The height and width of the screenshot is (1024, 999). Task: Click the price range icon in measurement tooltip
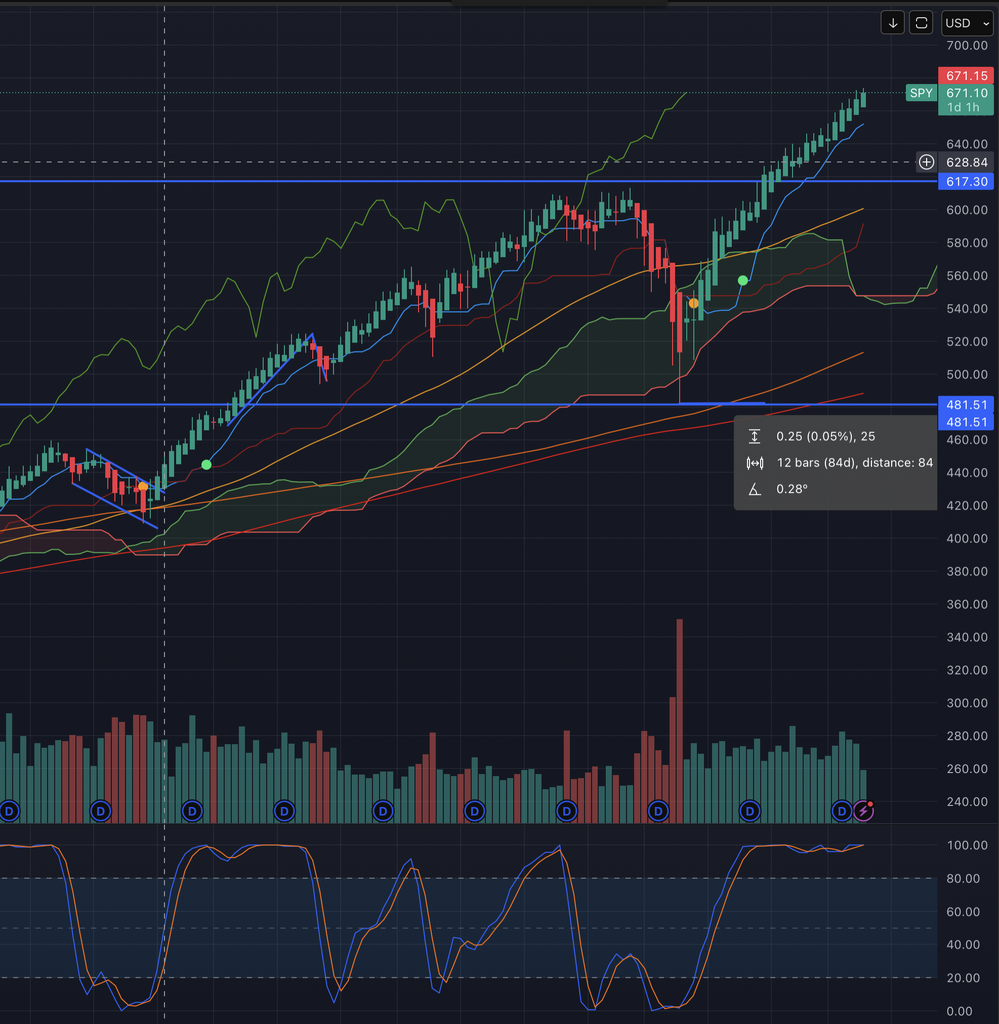755,436
